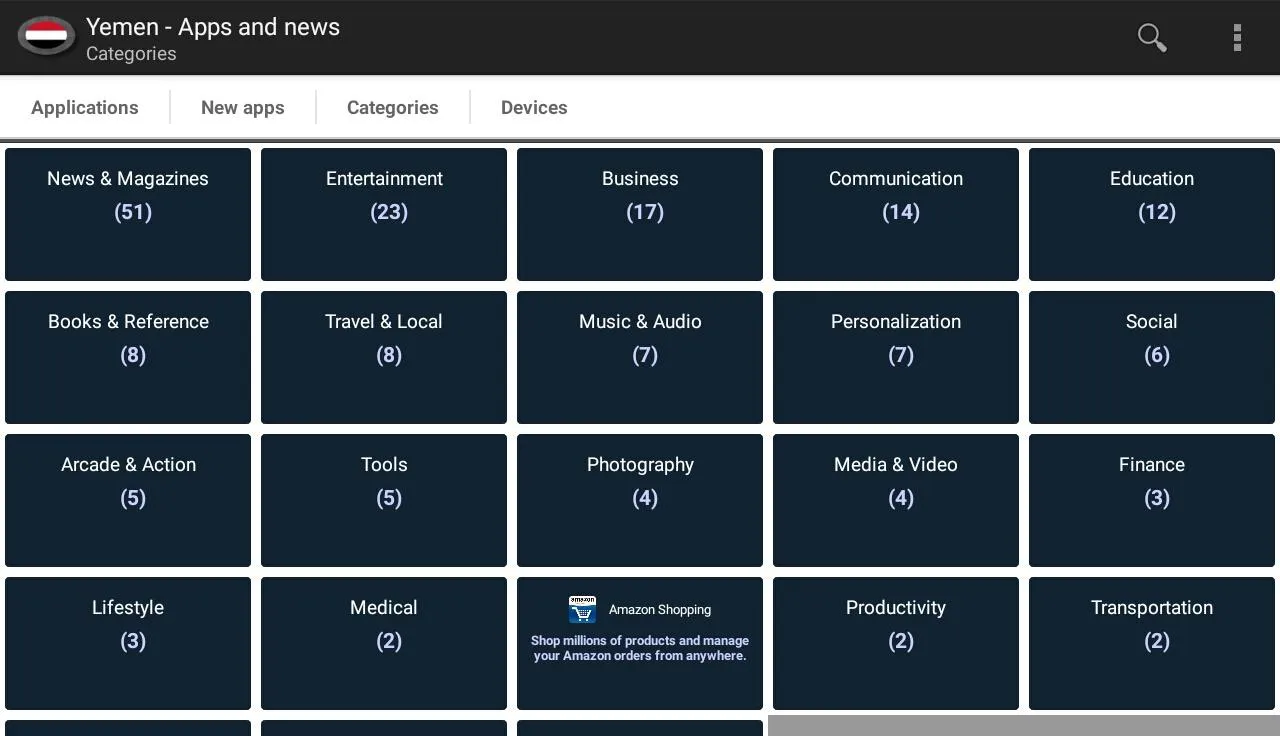Open the Business category
Screen dimensions: 1280x736
pos(640,214)
